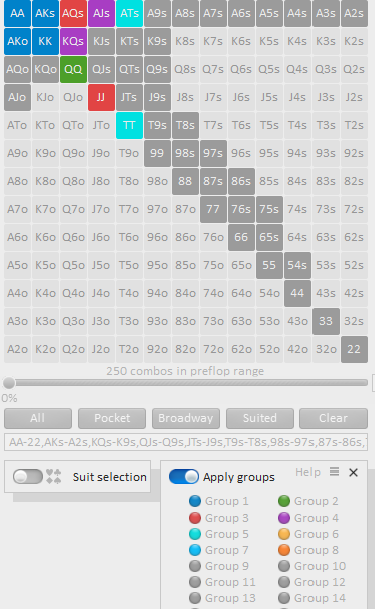Choose the cyan Group 5 dot

(195, 534)
